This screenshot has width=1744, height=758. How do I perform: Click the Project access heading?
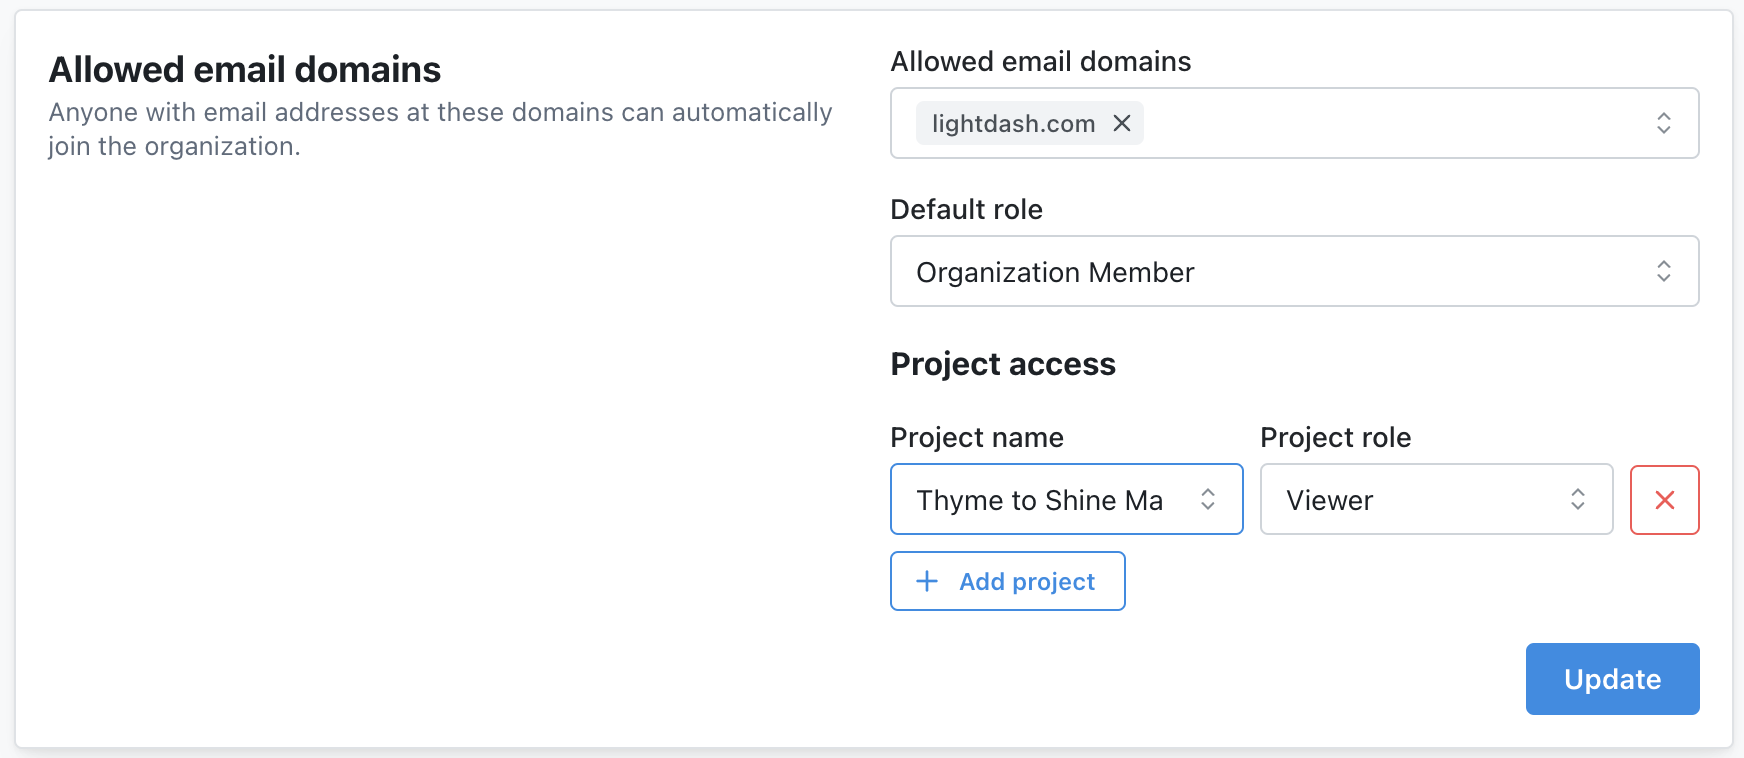pos(1002,364)
